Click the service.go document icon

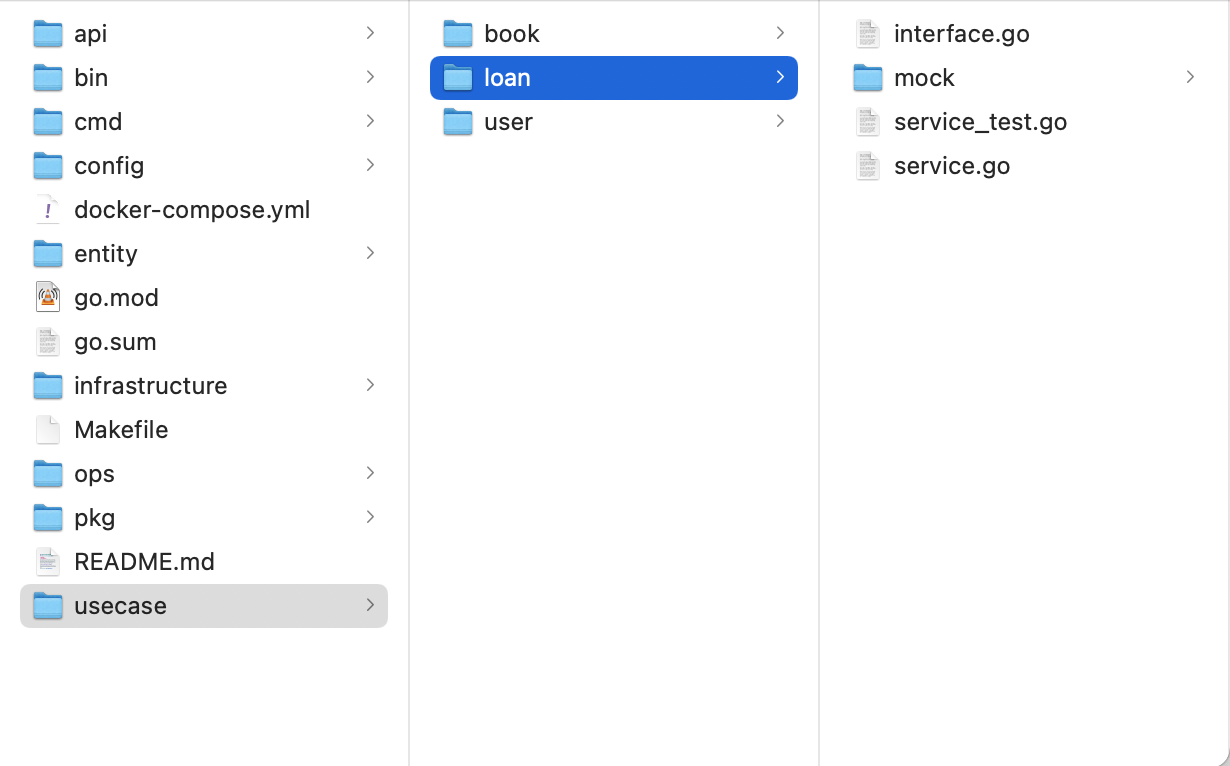coord(868,166)
